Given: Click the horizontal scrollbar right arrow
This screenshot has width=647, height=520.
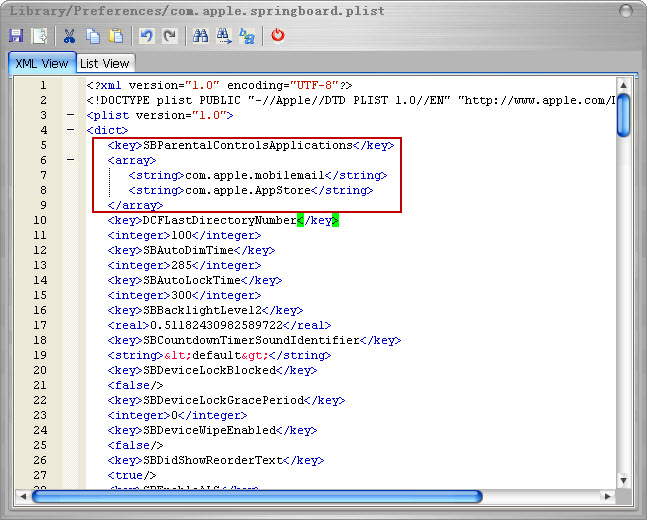Looking at the screenshot, I should pos(608,496).
